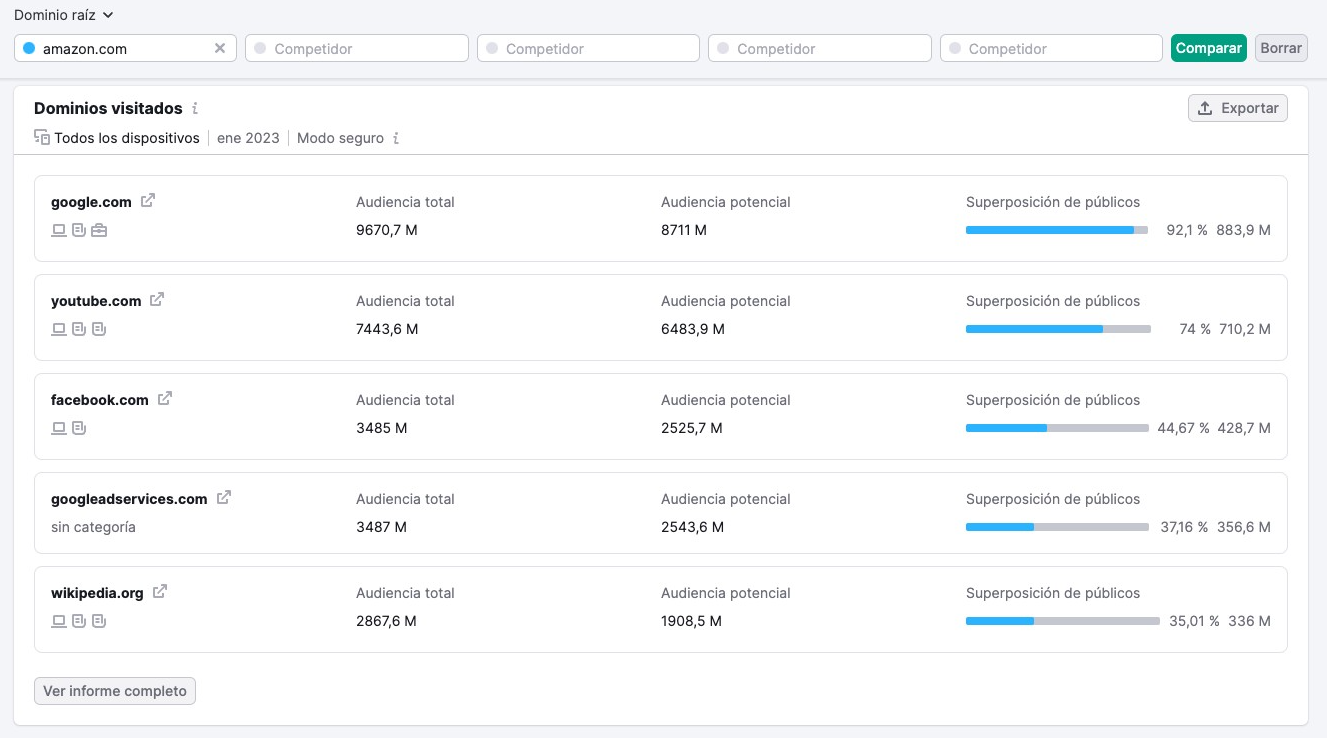Viewport: 1327px width, 738px height.
Task: Open the Todos los dispositivos filter
Action: click(117, 138)
